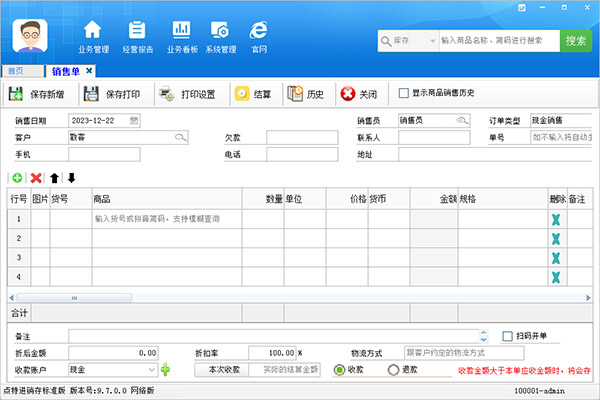Open the 业务看板 chart icon

180,34
